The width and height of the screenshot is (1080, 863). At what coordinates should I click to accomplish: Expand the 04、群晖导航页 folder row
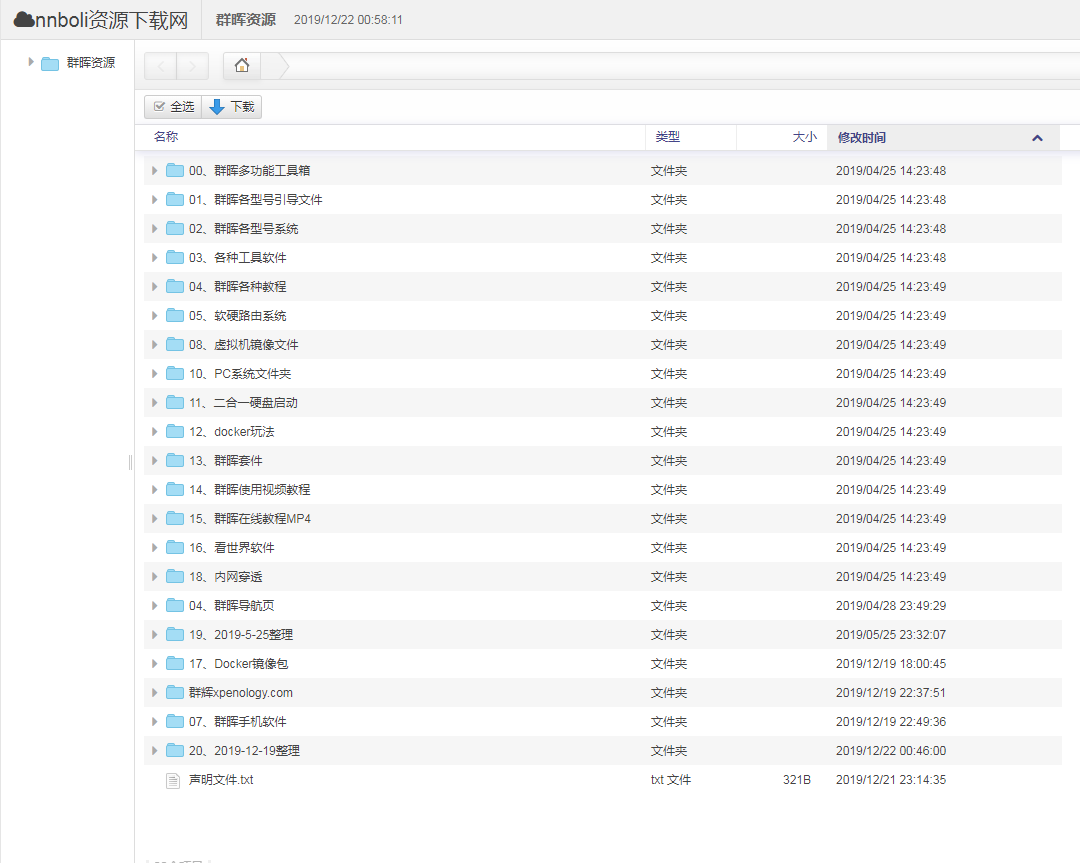pyautogui.click(x=154, y=605)
